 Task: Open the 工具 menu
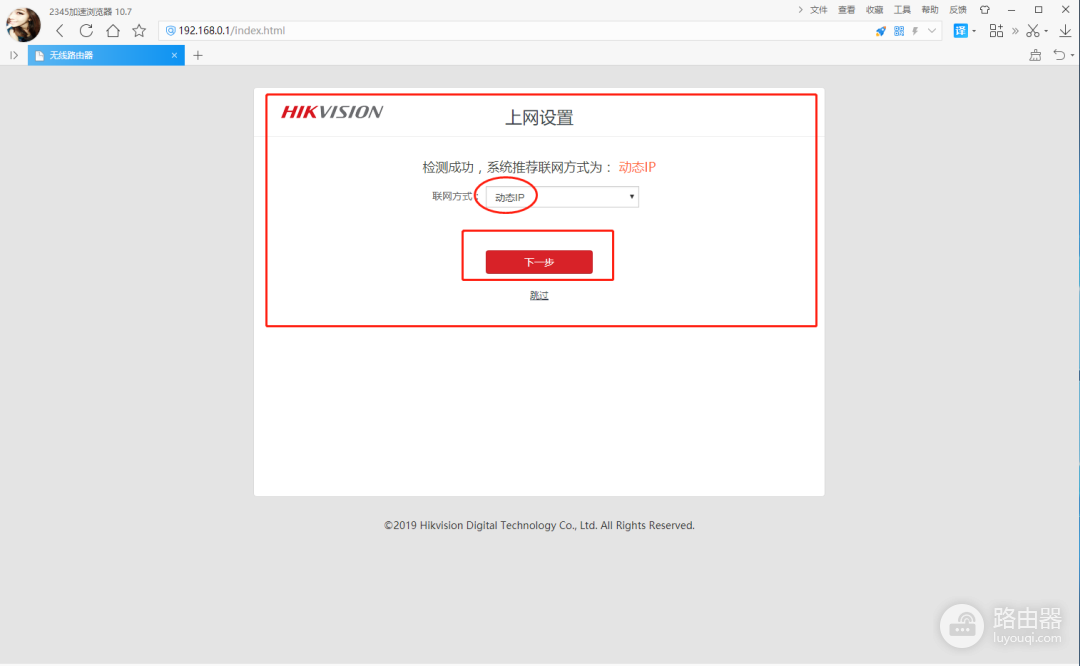tap(902, 9)
